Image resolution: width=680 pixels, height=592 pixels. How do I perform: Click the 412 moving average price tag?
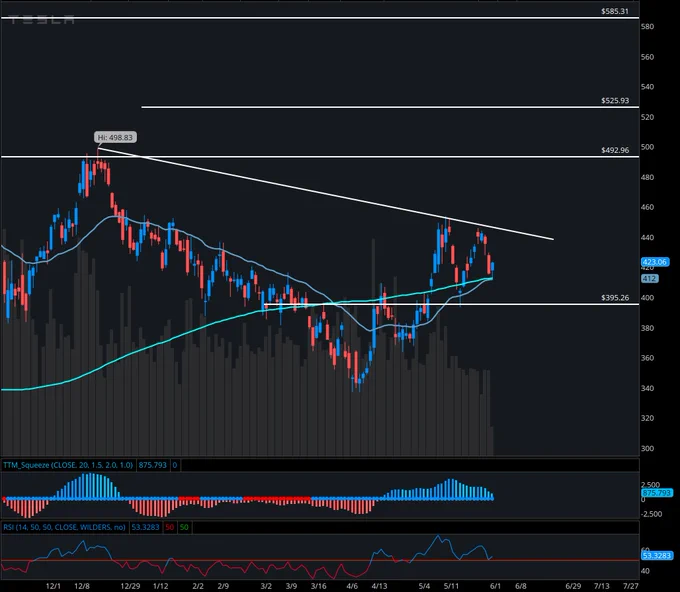649,278
